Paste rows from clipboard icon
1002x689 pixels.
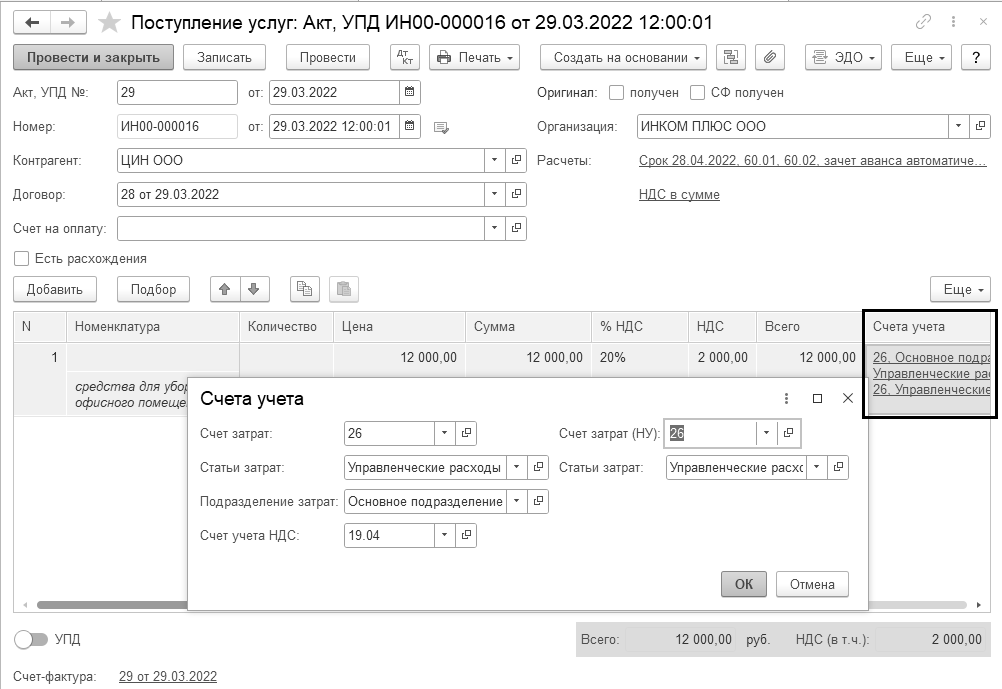click(x=344, y=289)
